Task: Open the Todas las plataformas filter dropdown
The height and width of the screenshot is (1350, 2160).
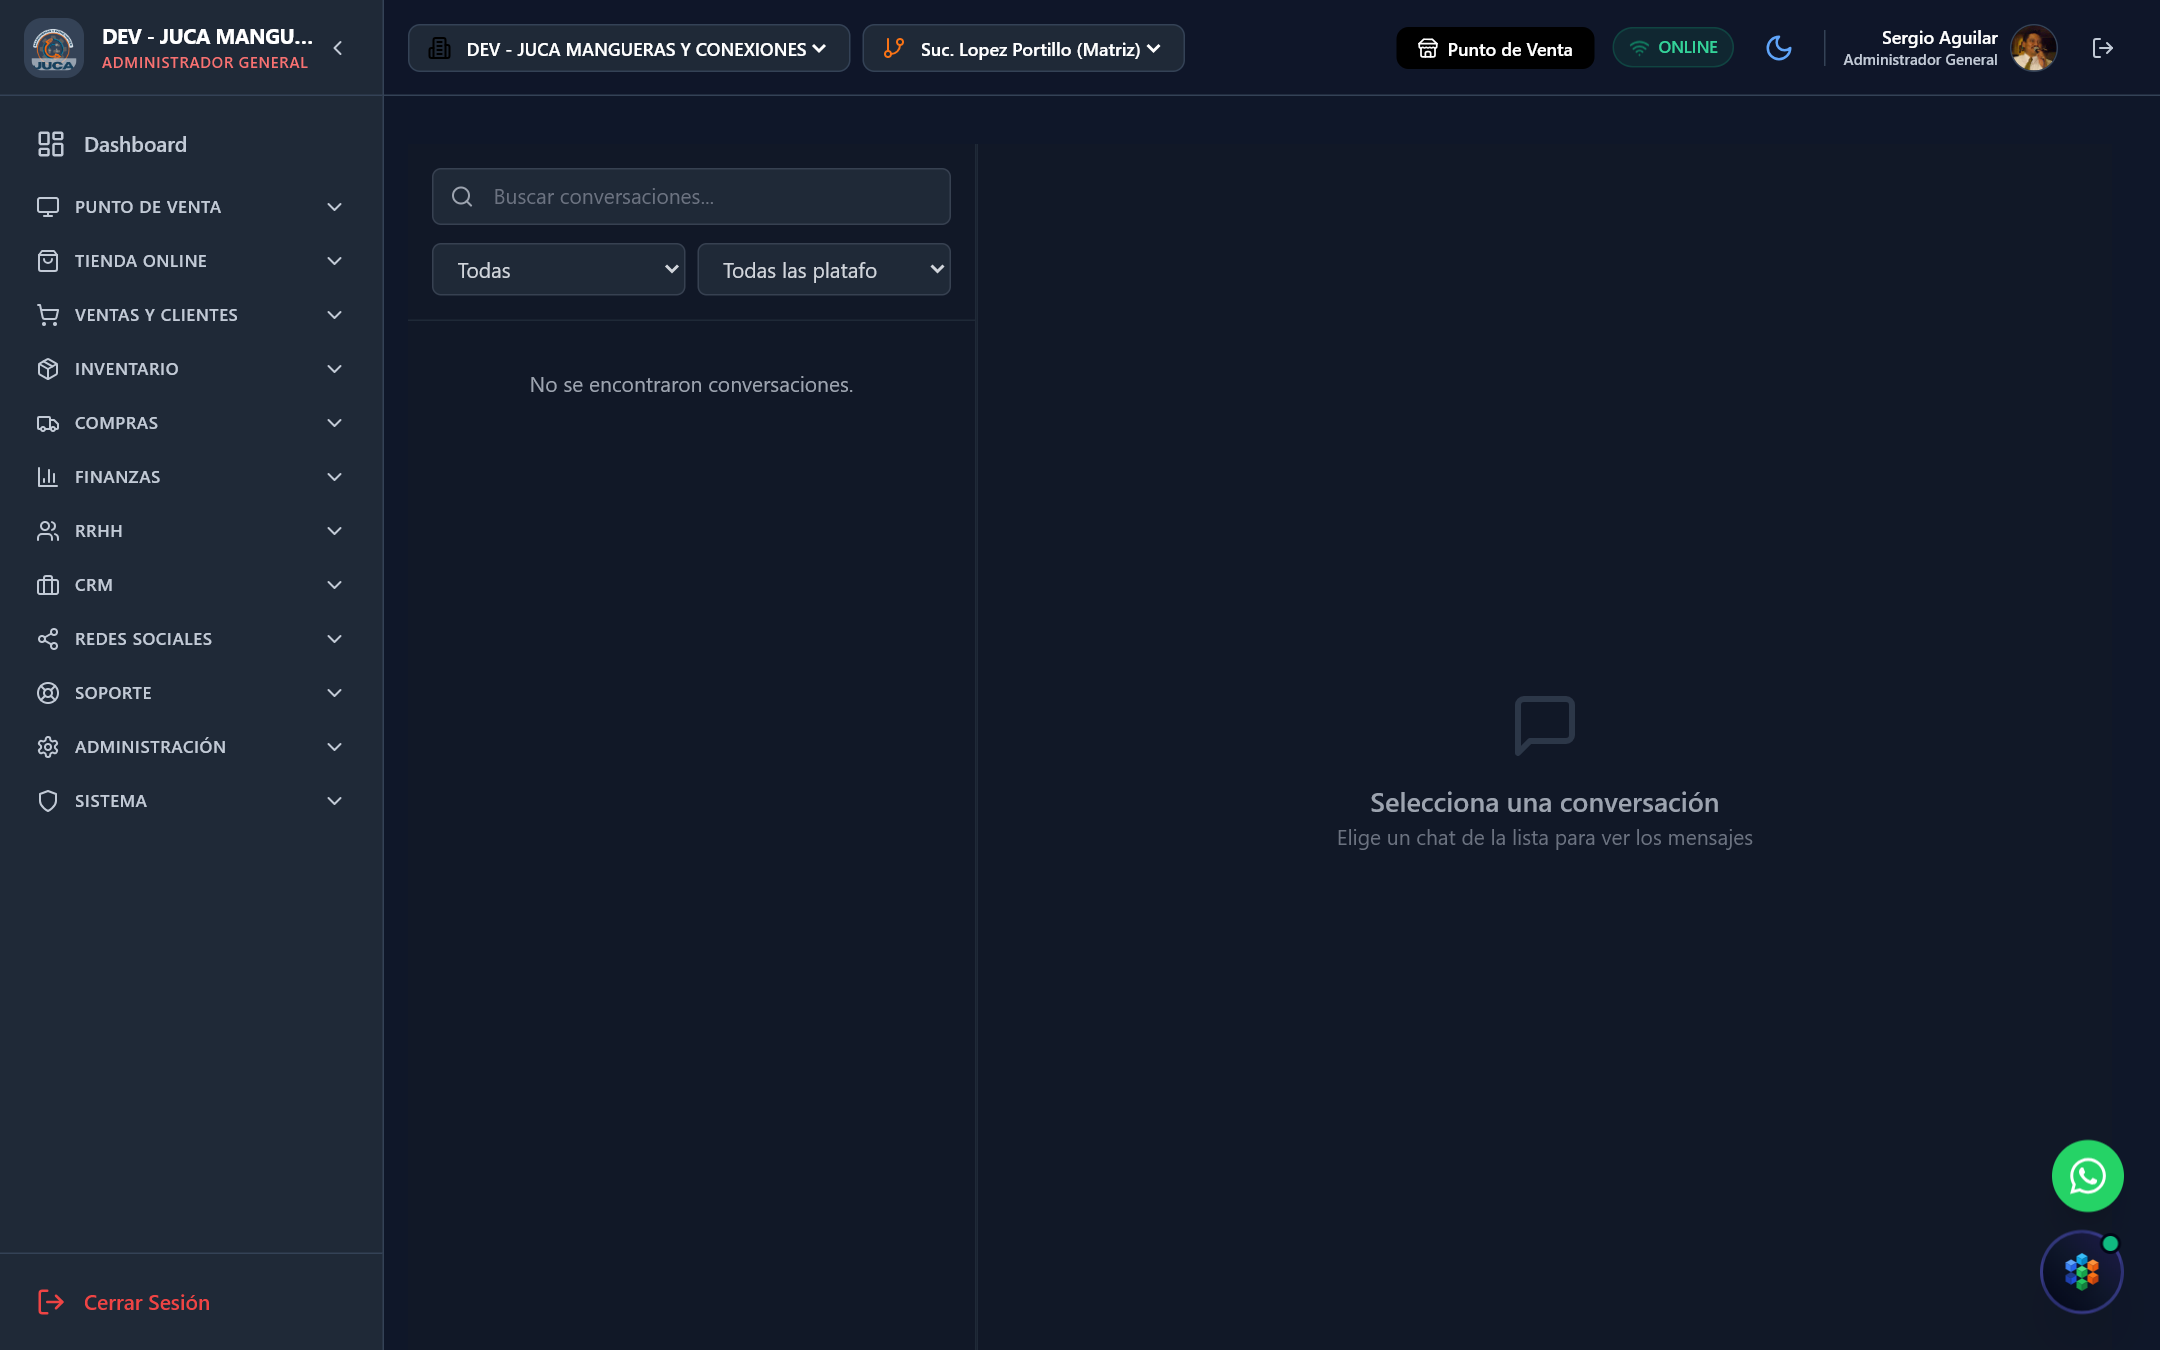Action: 823,270
